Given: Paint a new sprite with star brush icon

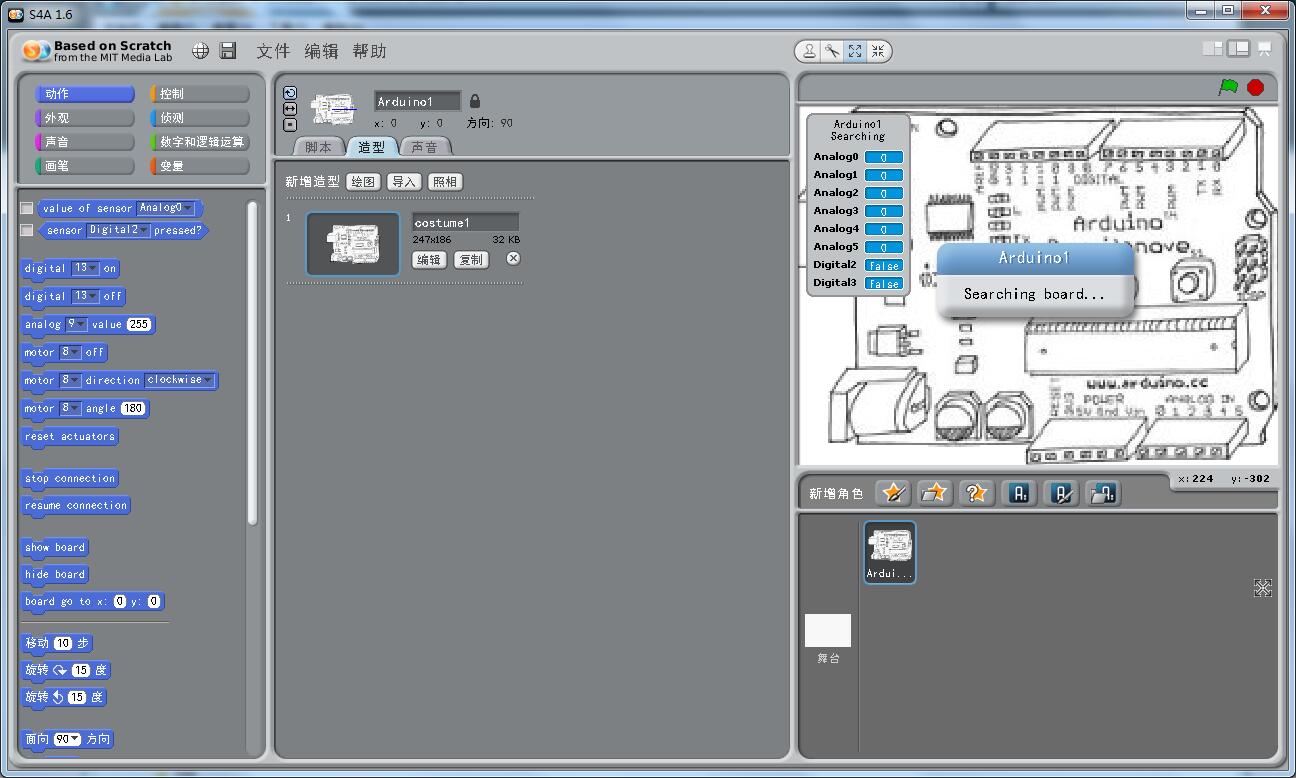Looking at the screenshot, I should click(893, 493).
